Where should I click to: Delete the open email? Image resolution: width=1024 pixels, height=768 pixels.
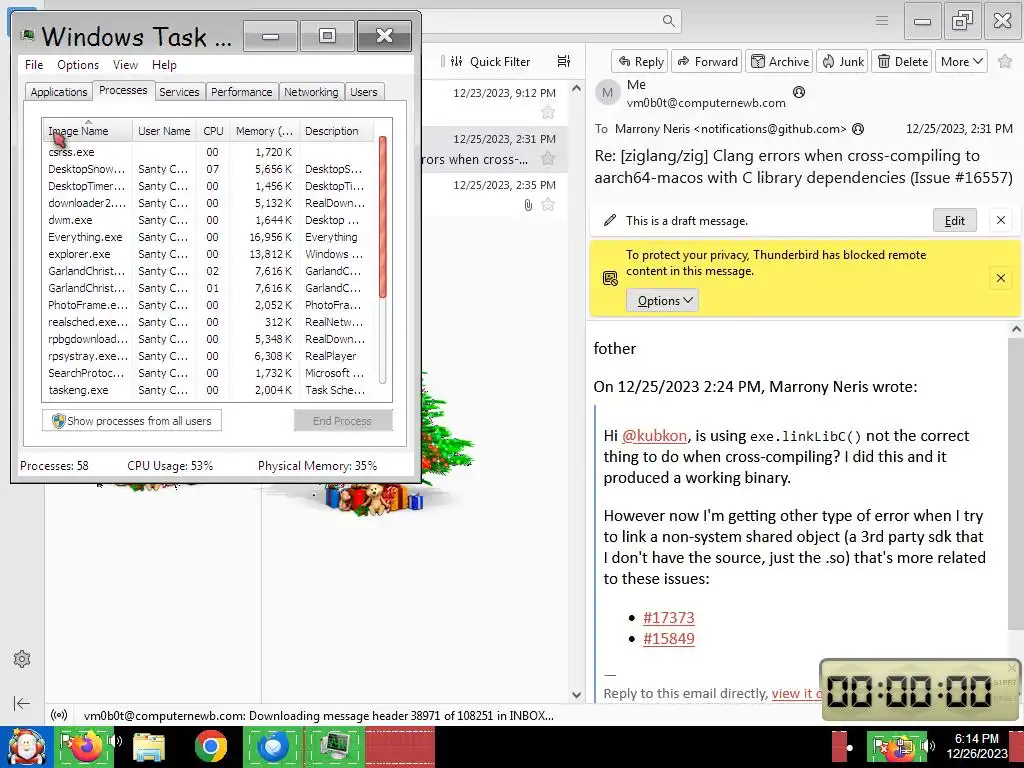click(902, 61)
